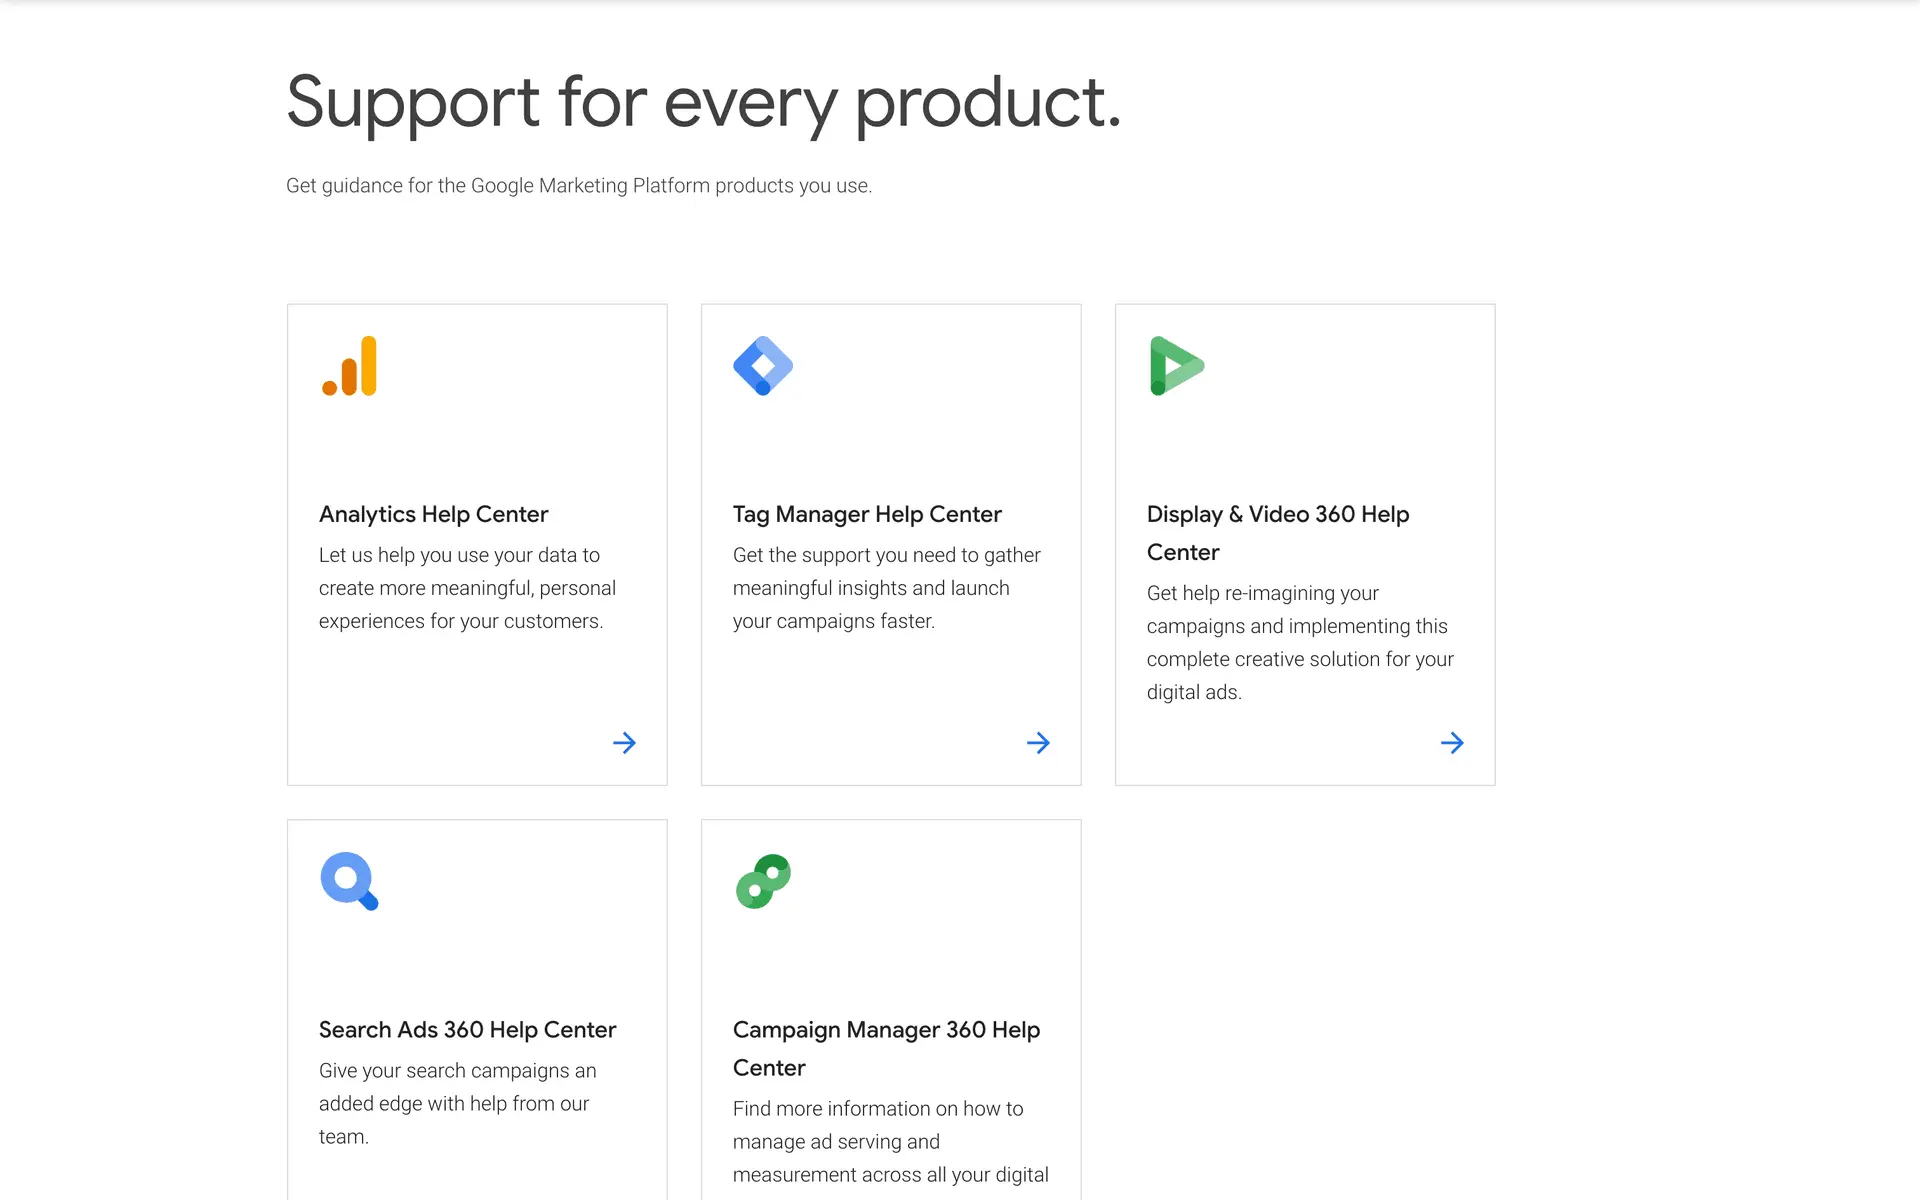Click the Search Ads 360 description text

click(x=457, y=1103)
